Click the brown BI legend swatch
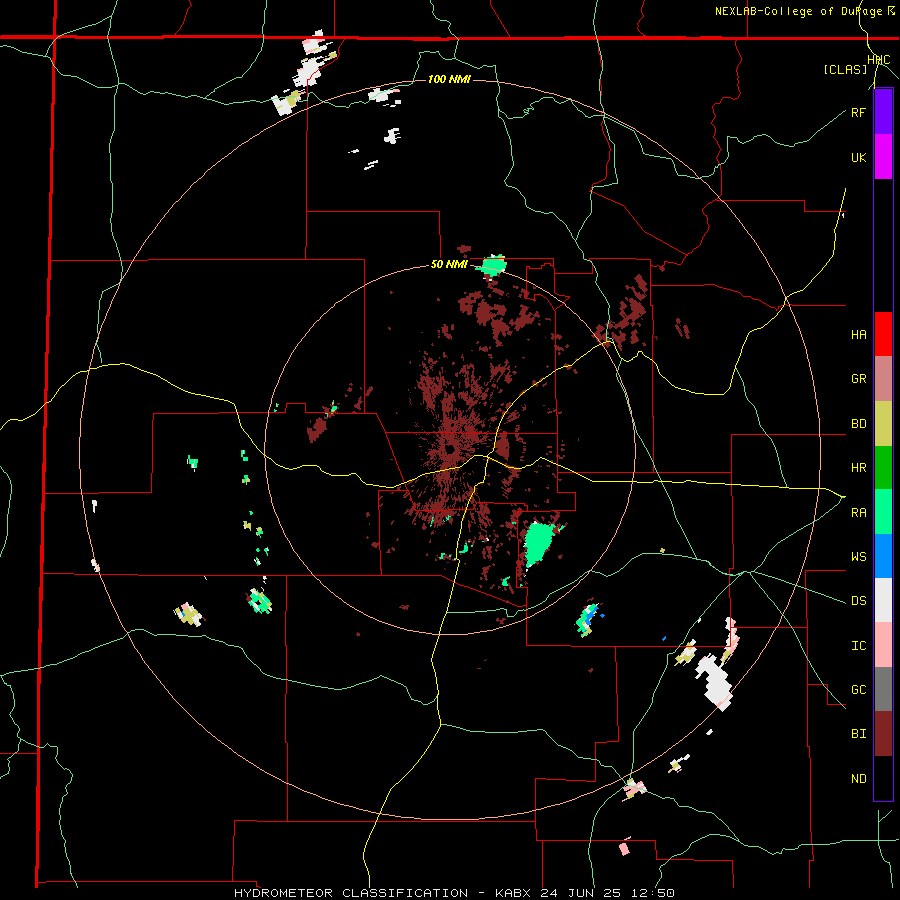This screenshot has width=900, height=900. [x=883, y=734]
